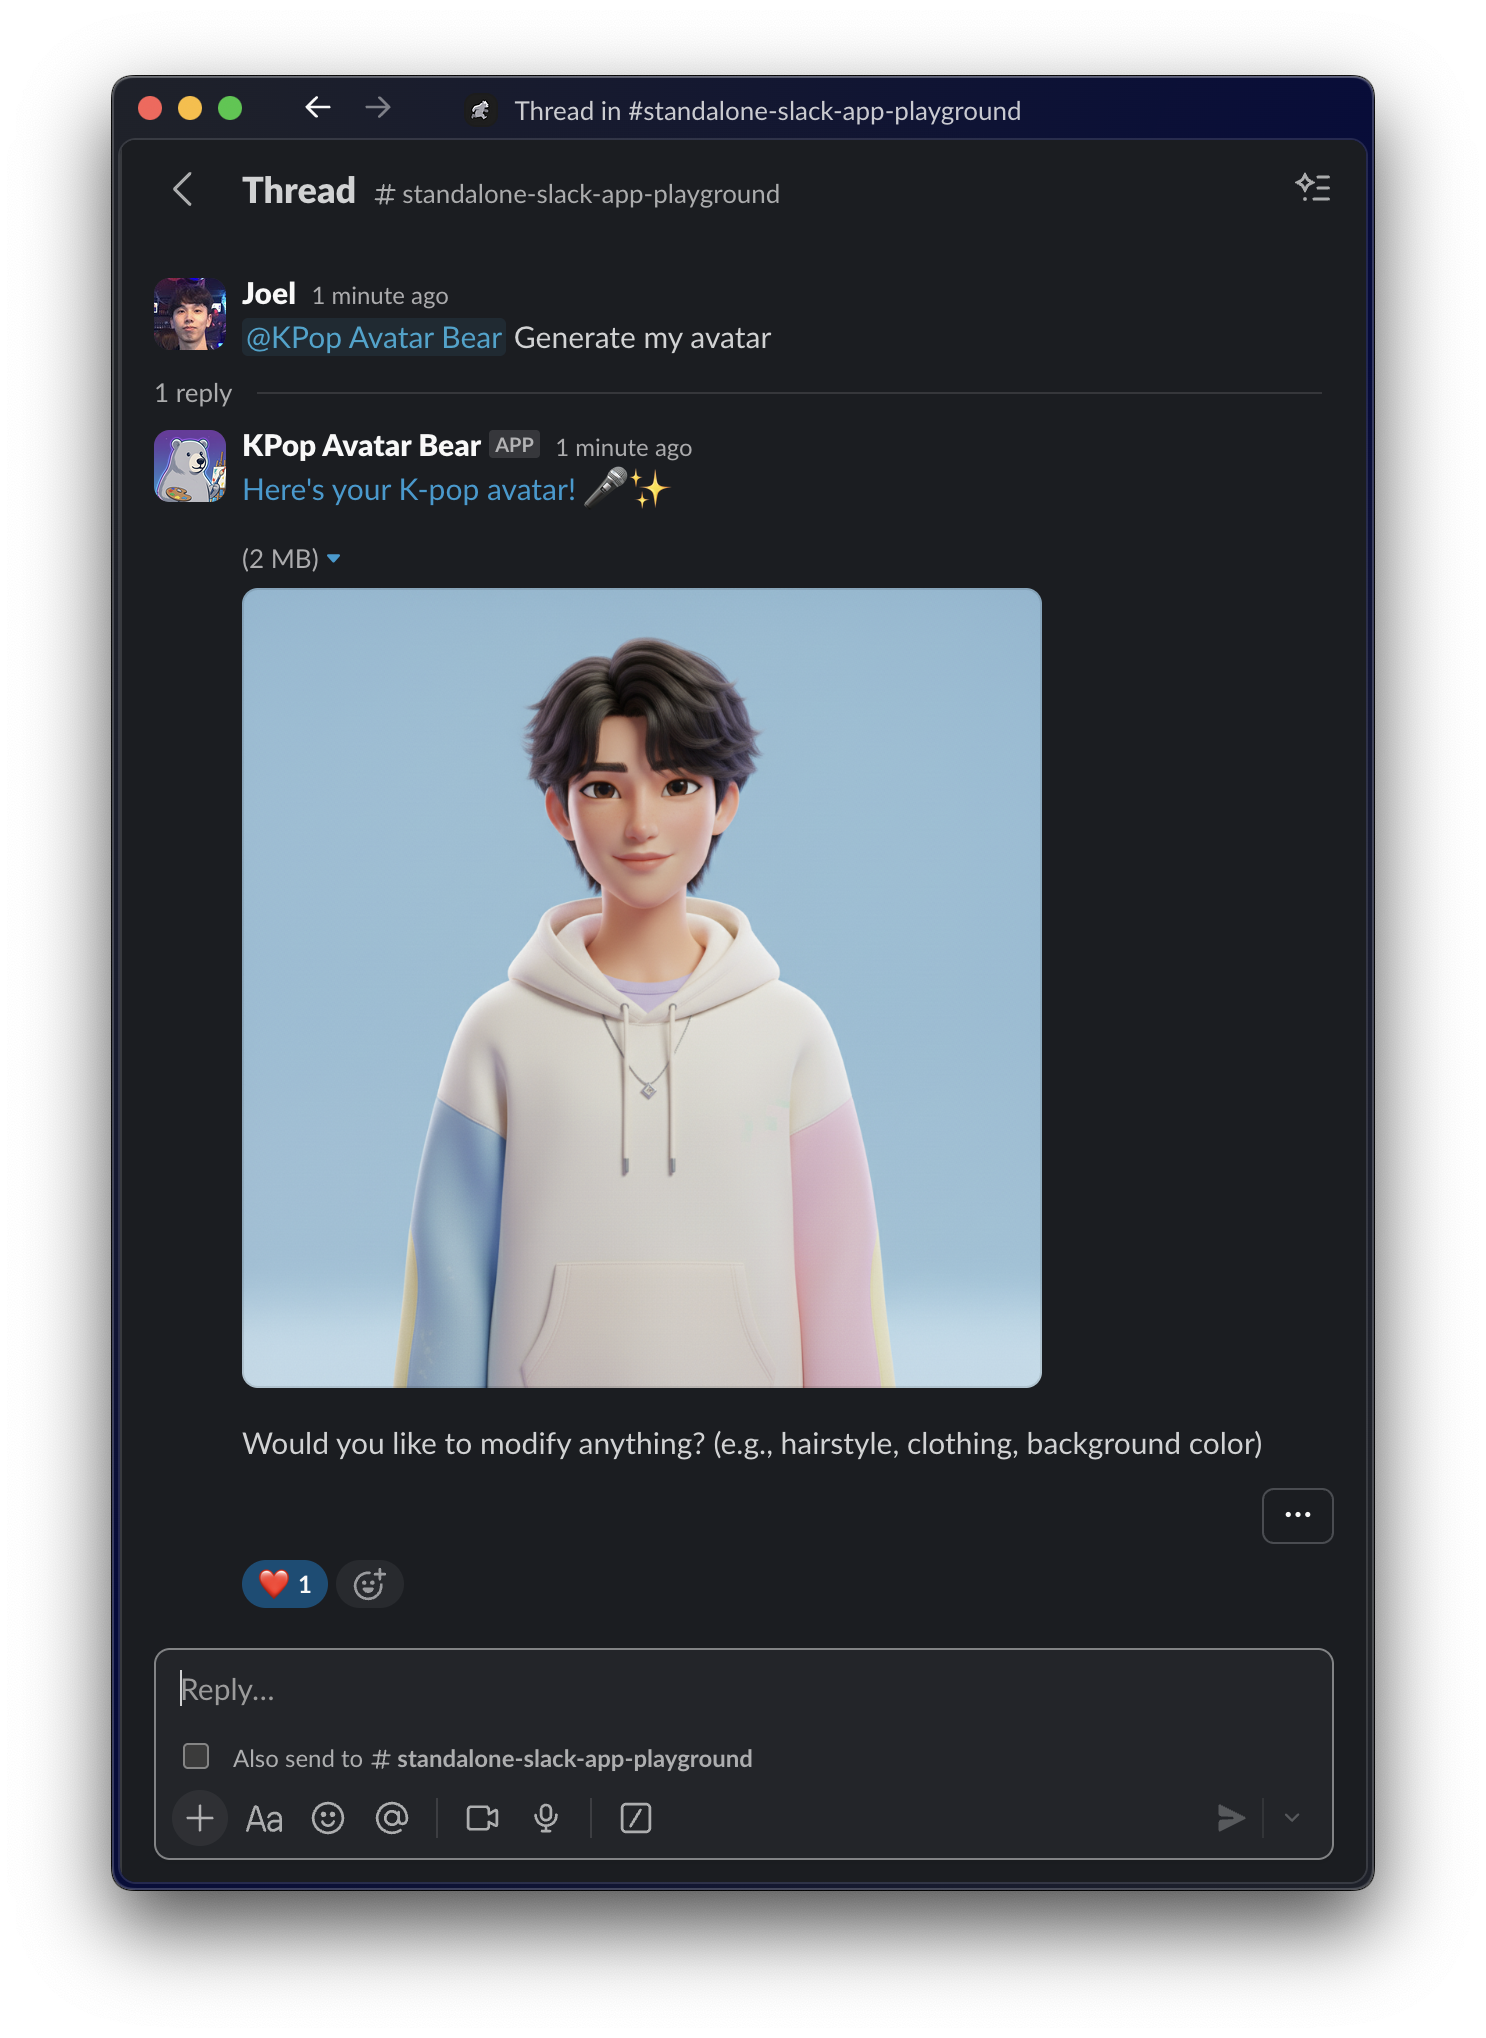Click into the Reply text field

pos(700,1690)
